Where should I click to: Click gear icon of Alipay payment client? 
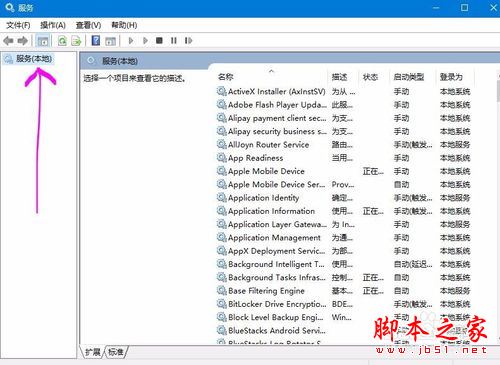[222, 118]
